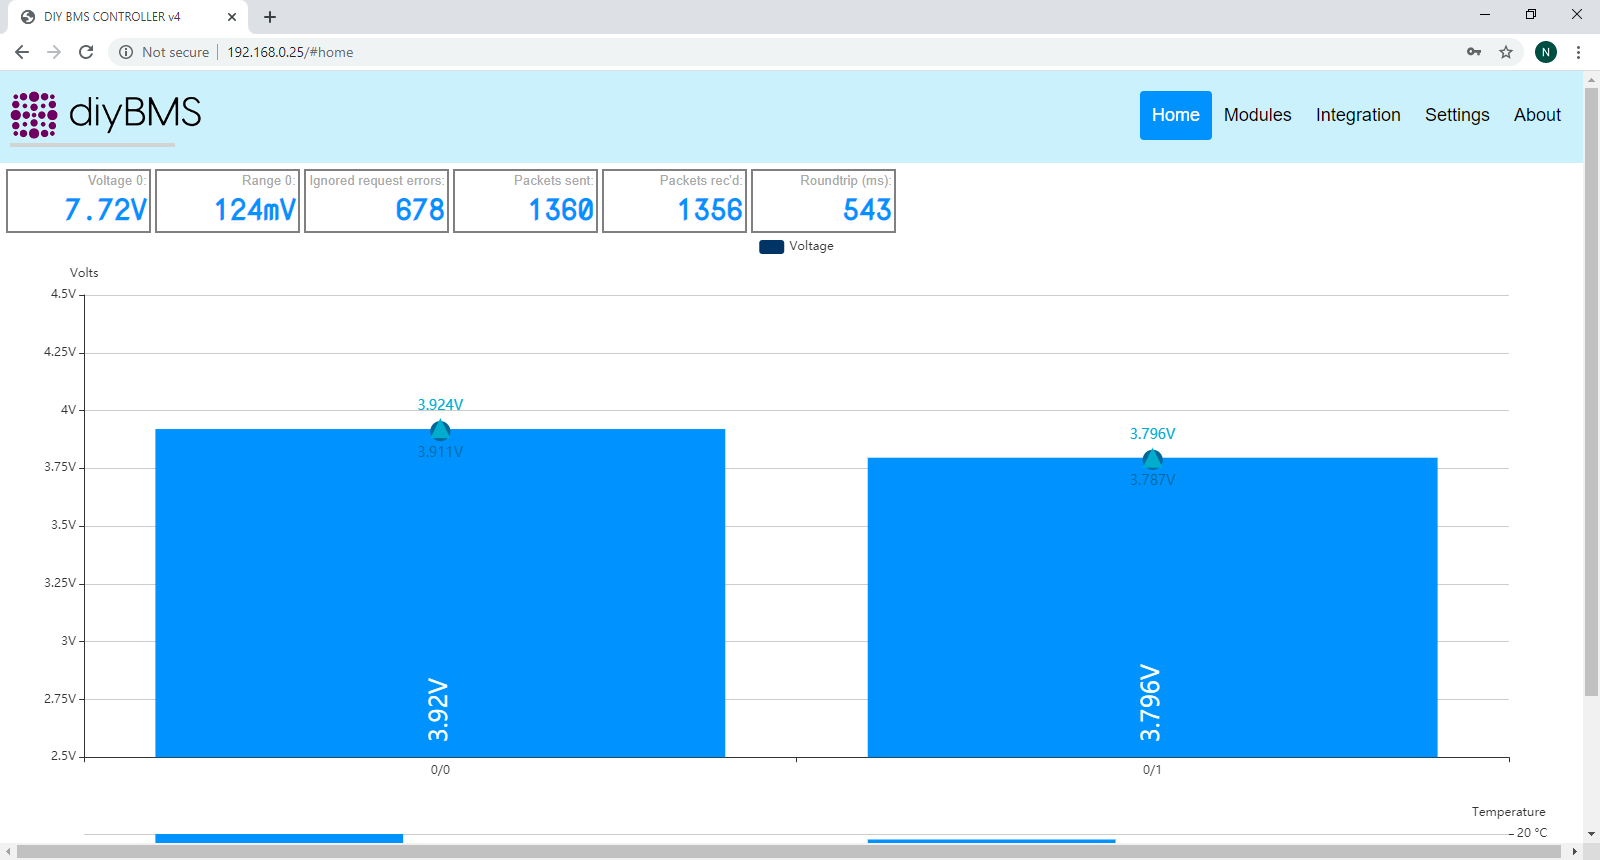Reload the page with refresh icon

click(86, 52)
